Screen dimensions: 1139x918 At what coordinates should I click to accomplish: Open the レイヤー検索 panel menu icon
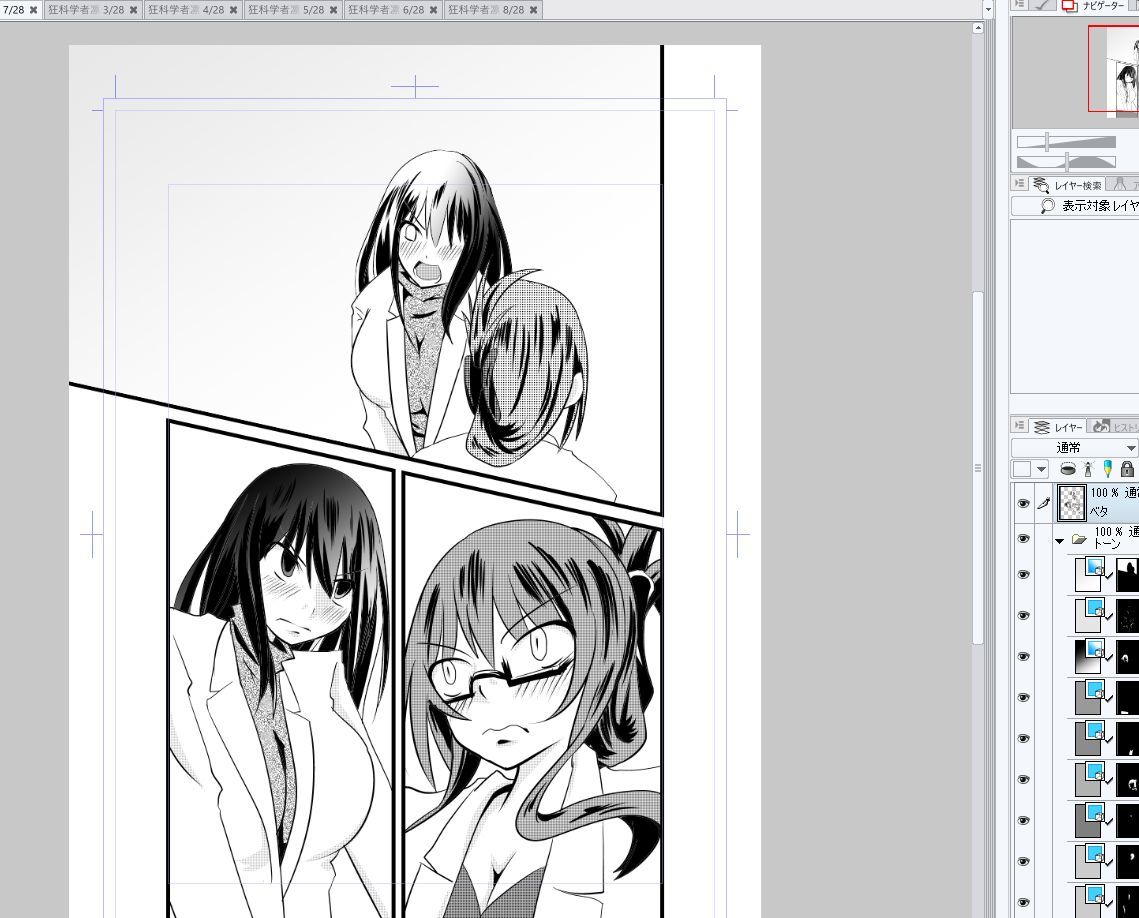coord(1020,184)
